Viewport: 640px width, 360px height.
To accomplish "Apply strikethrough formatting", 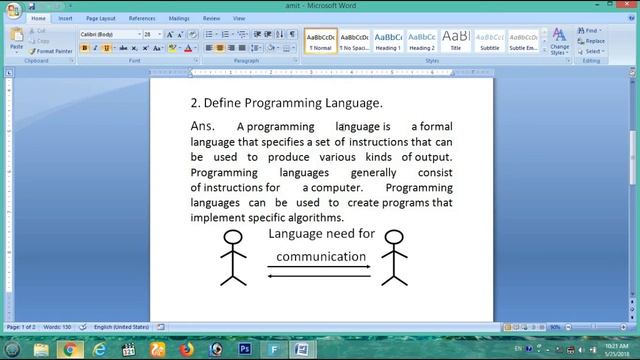I will (x=123, y=48).
